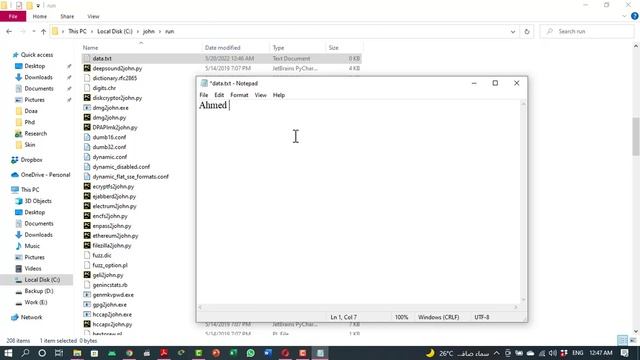The image size is (640, 360).
Task: Open Task View in taskbar
Action: (x=59, y=353)
